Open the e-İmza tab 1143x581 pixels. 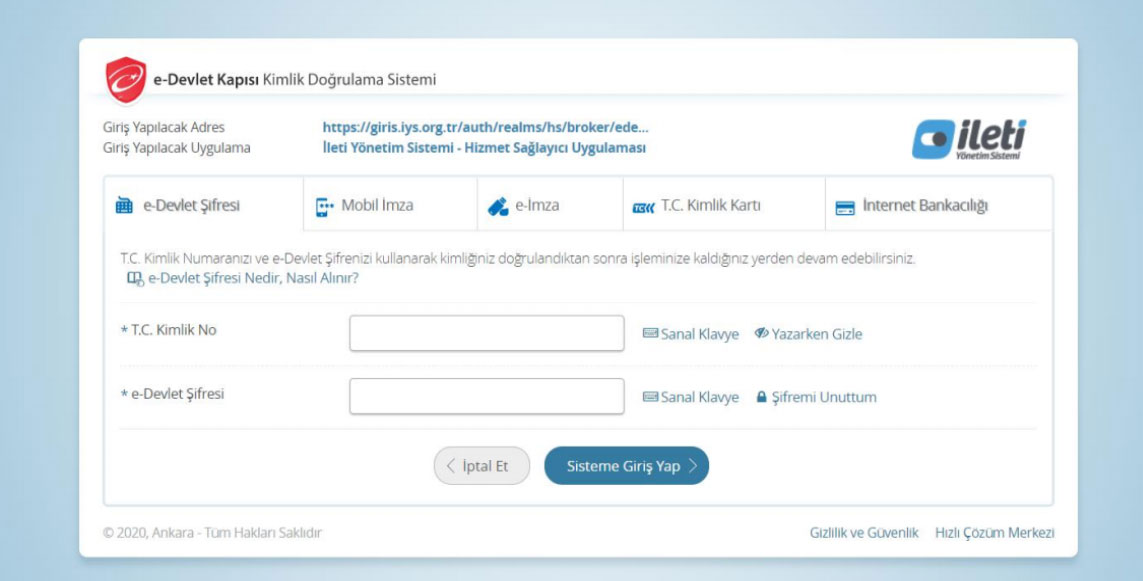click(550, 205)
